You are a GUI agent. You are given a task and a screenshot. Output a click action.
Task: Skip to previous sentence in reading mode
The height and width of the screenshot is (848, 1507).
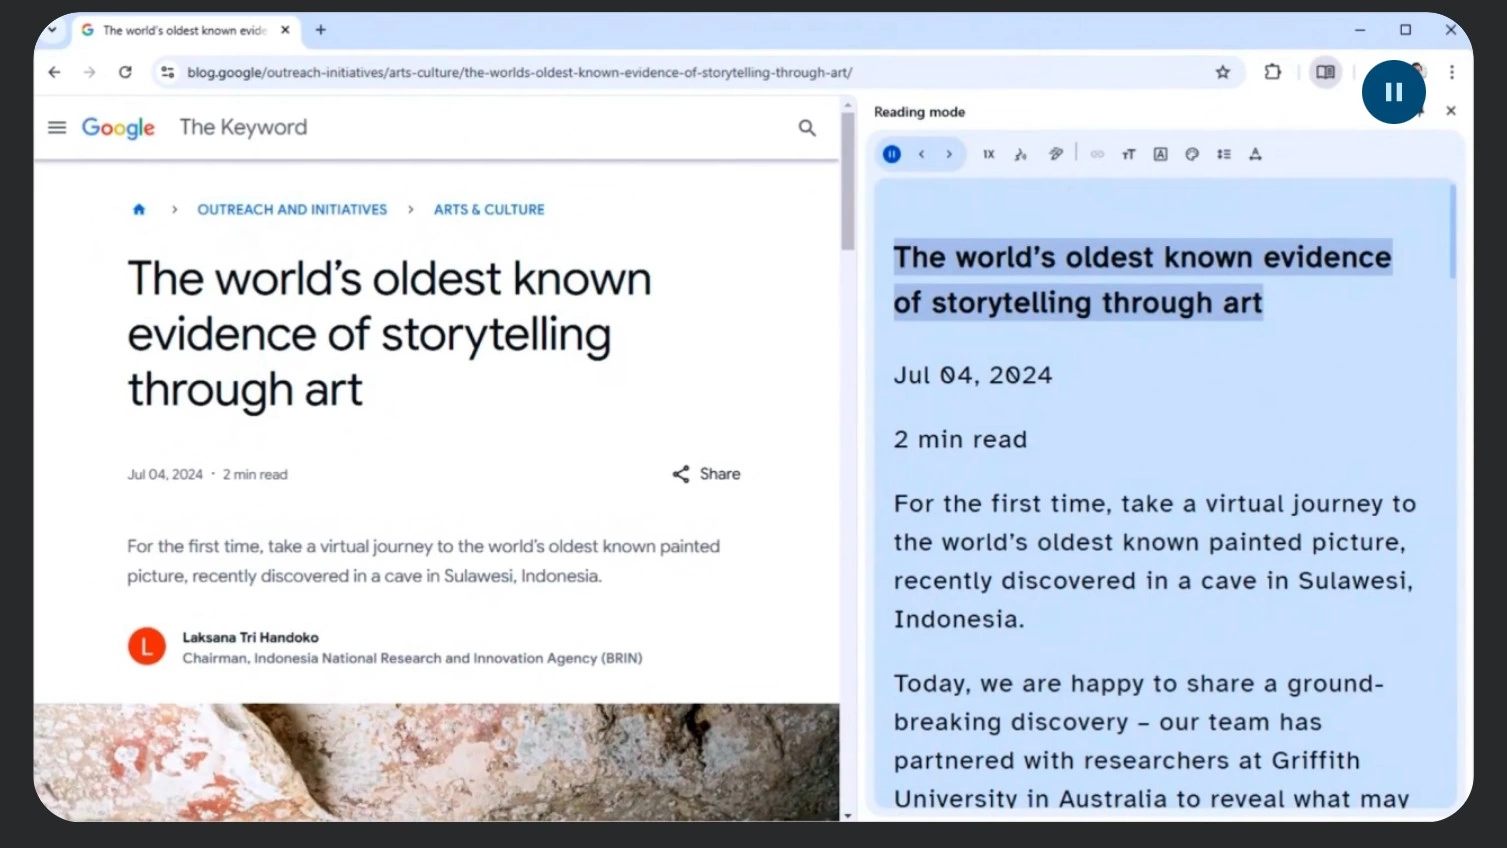(x=921, y=154)
